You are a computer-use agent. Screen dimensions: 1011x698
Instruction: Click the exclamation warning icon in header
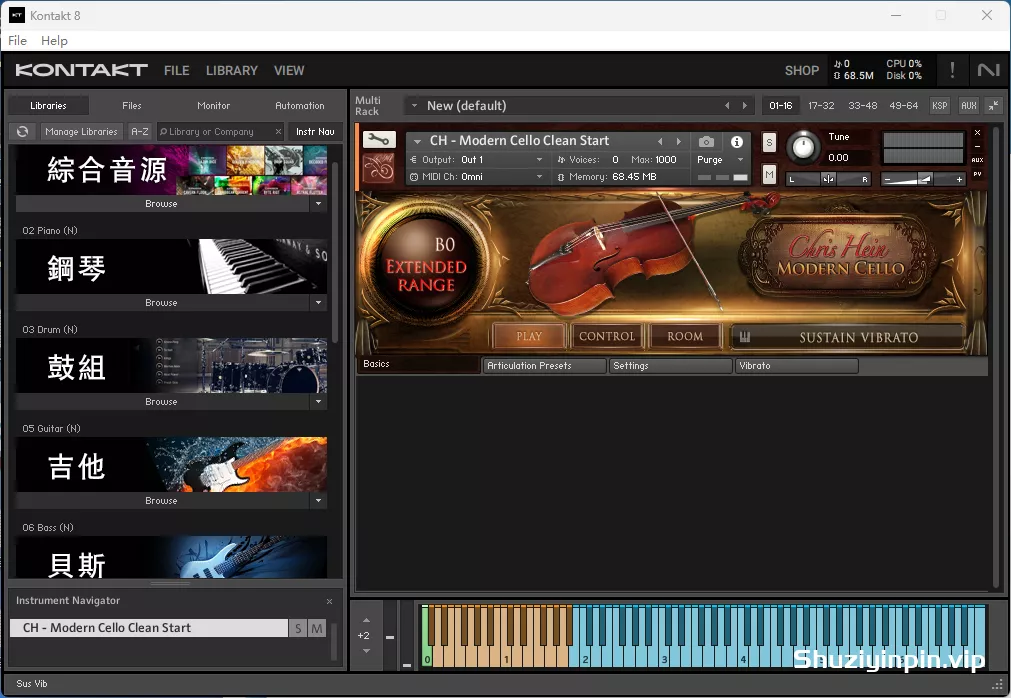coord(952,70)
